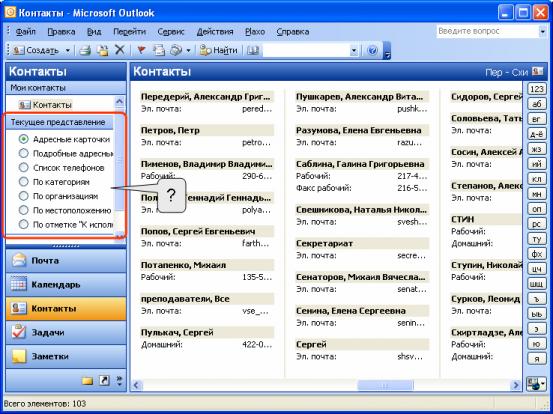553x414 pixels.
Task: Jump to contacts with the 'кл' index button
Action: coord(536,179)
